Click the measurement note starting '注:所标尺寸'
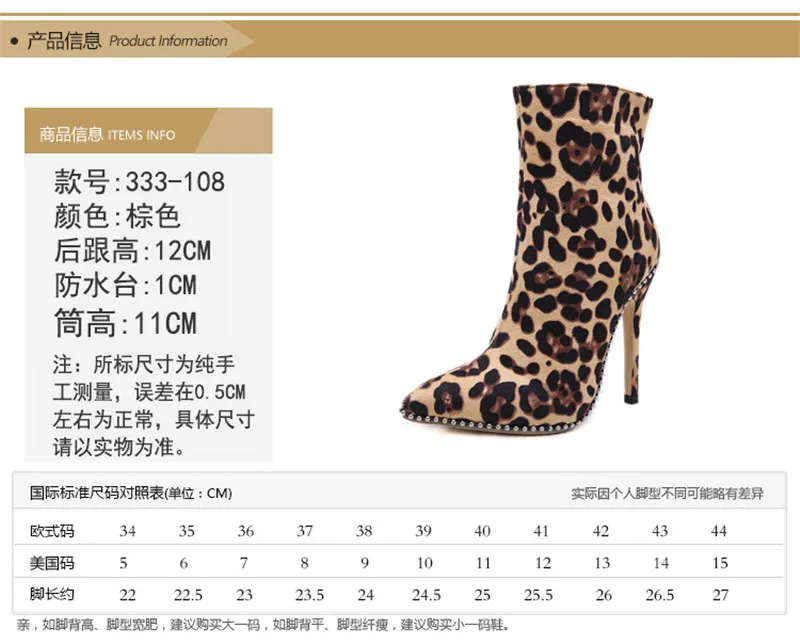Screen dimensions: 800x644 click(x=154, y=406)
